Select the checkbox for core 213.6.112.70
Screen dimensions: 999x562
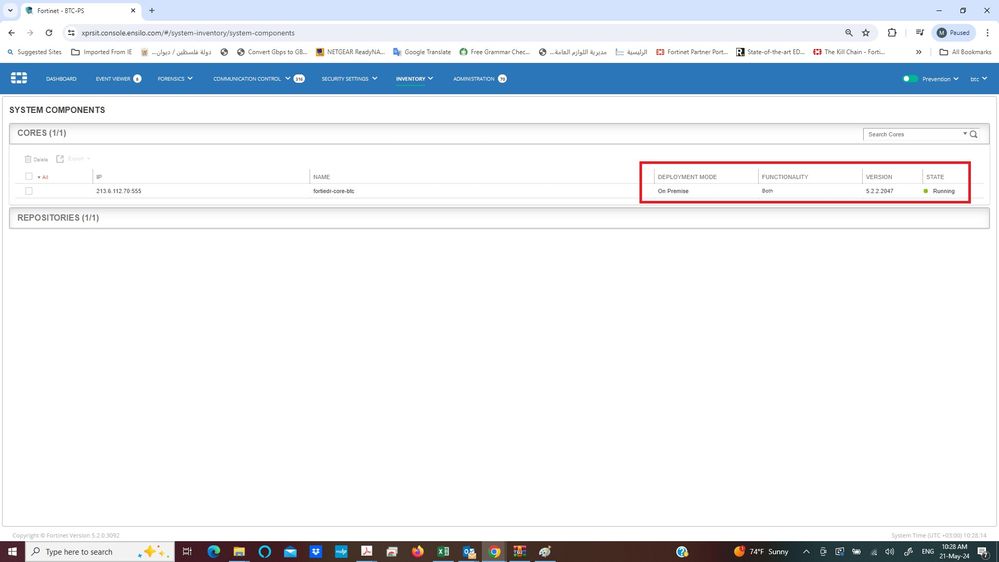[x=29, y=191]
